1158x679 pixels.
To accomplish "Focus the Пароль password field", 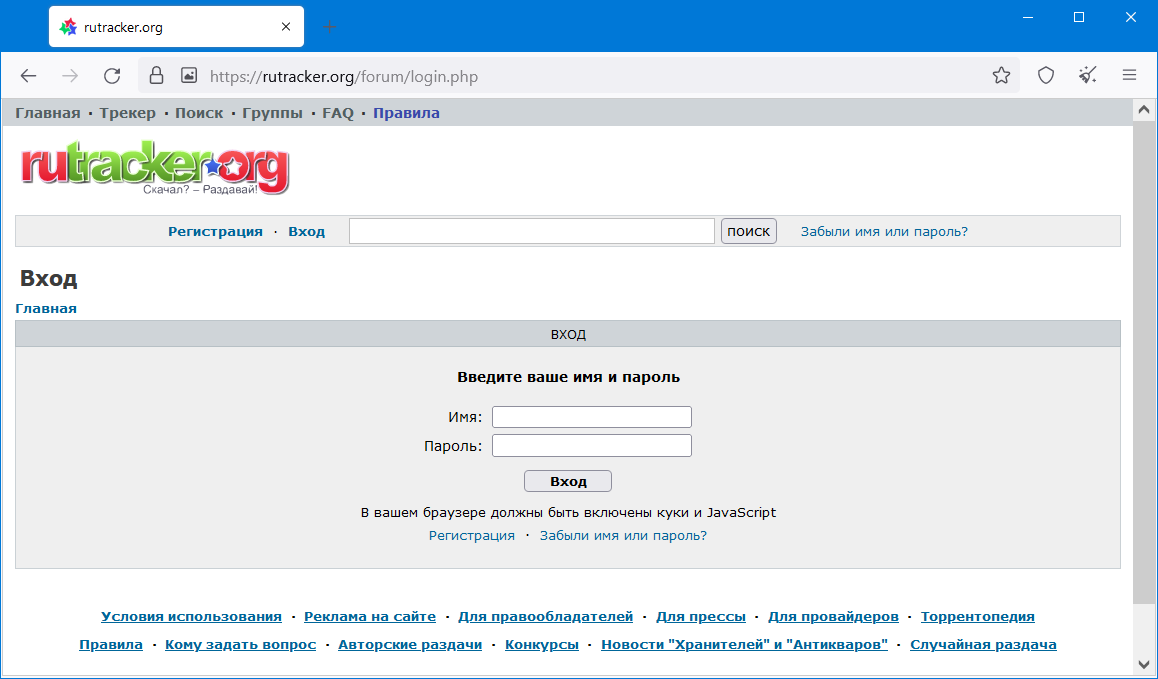I will (592, 446).
